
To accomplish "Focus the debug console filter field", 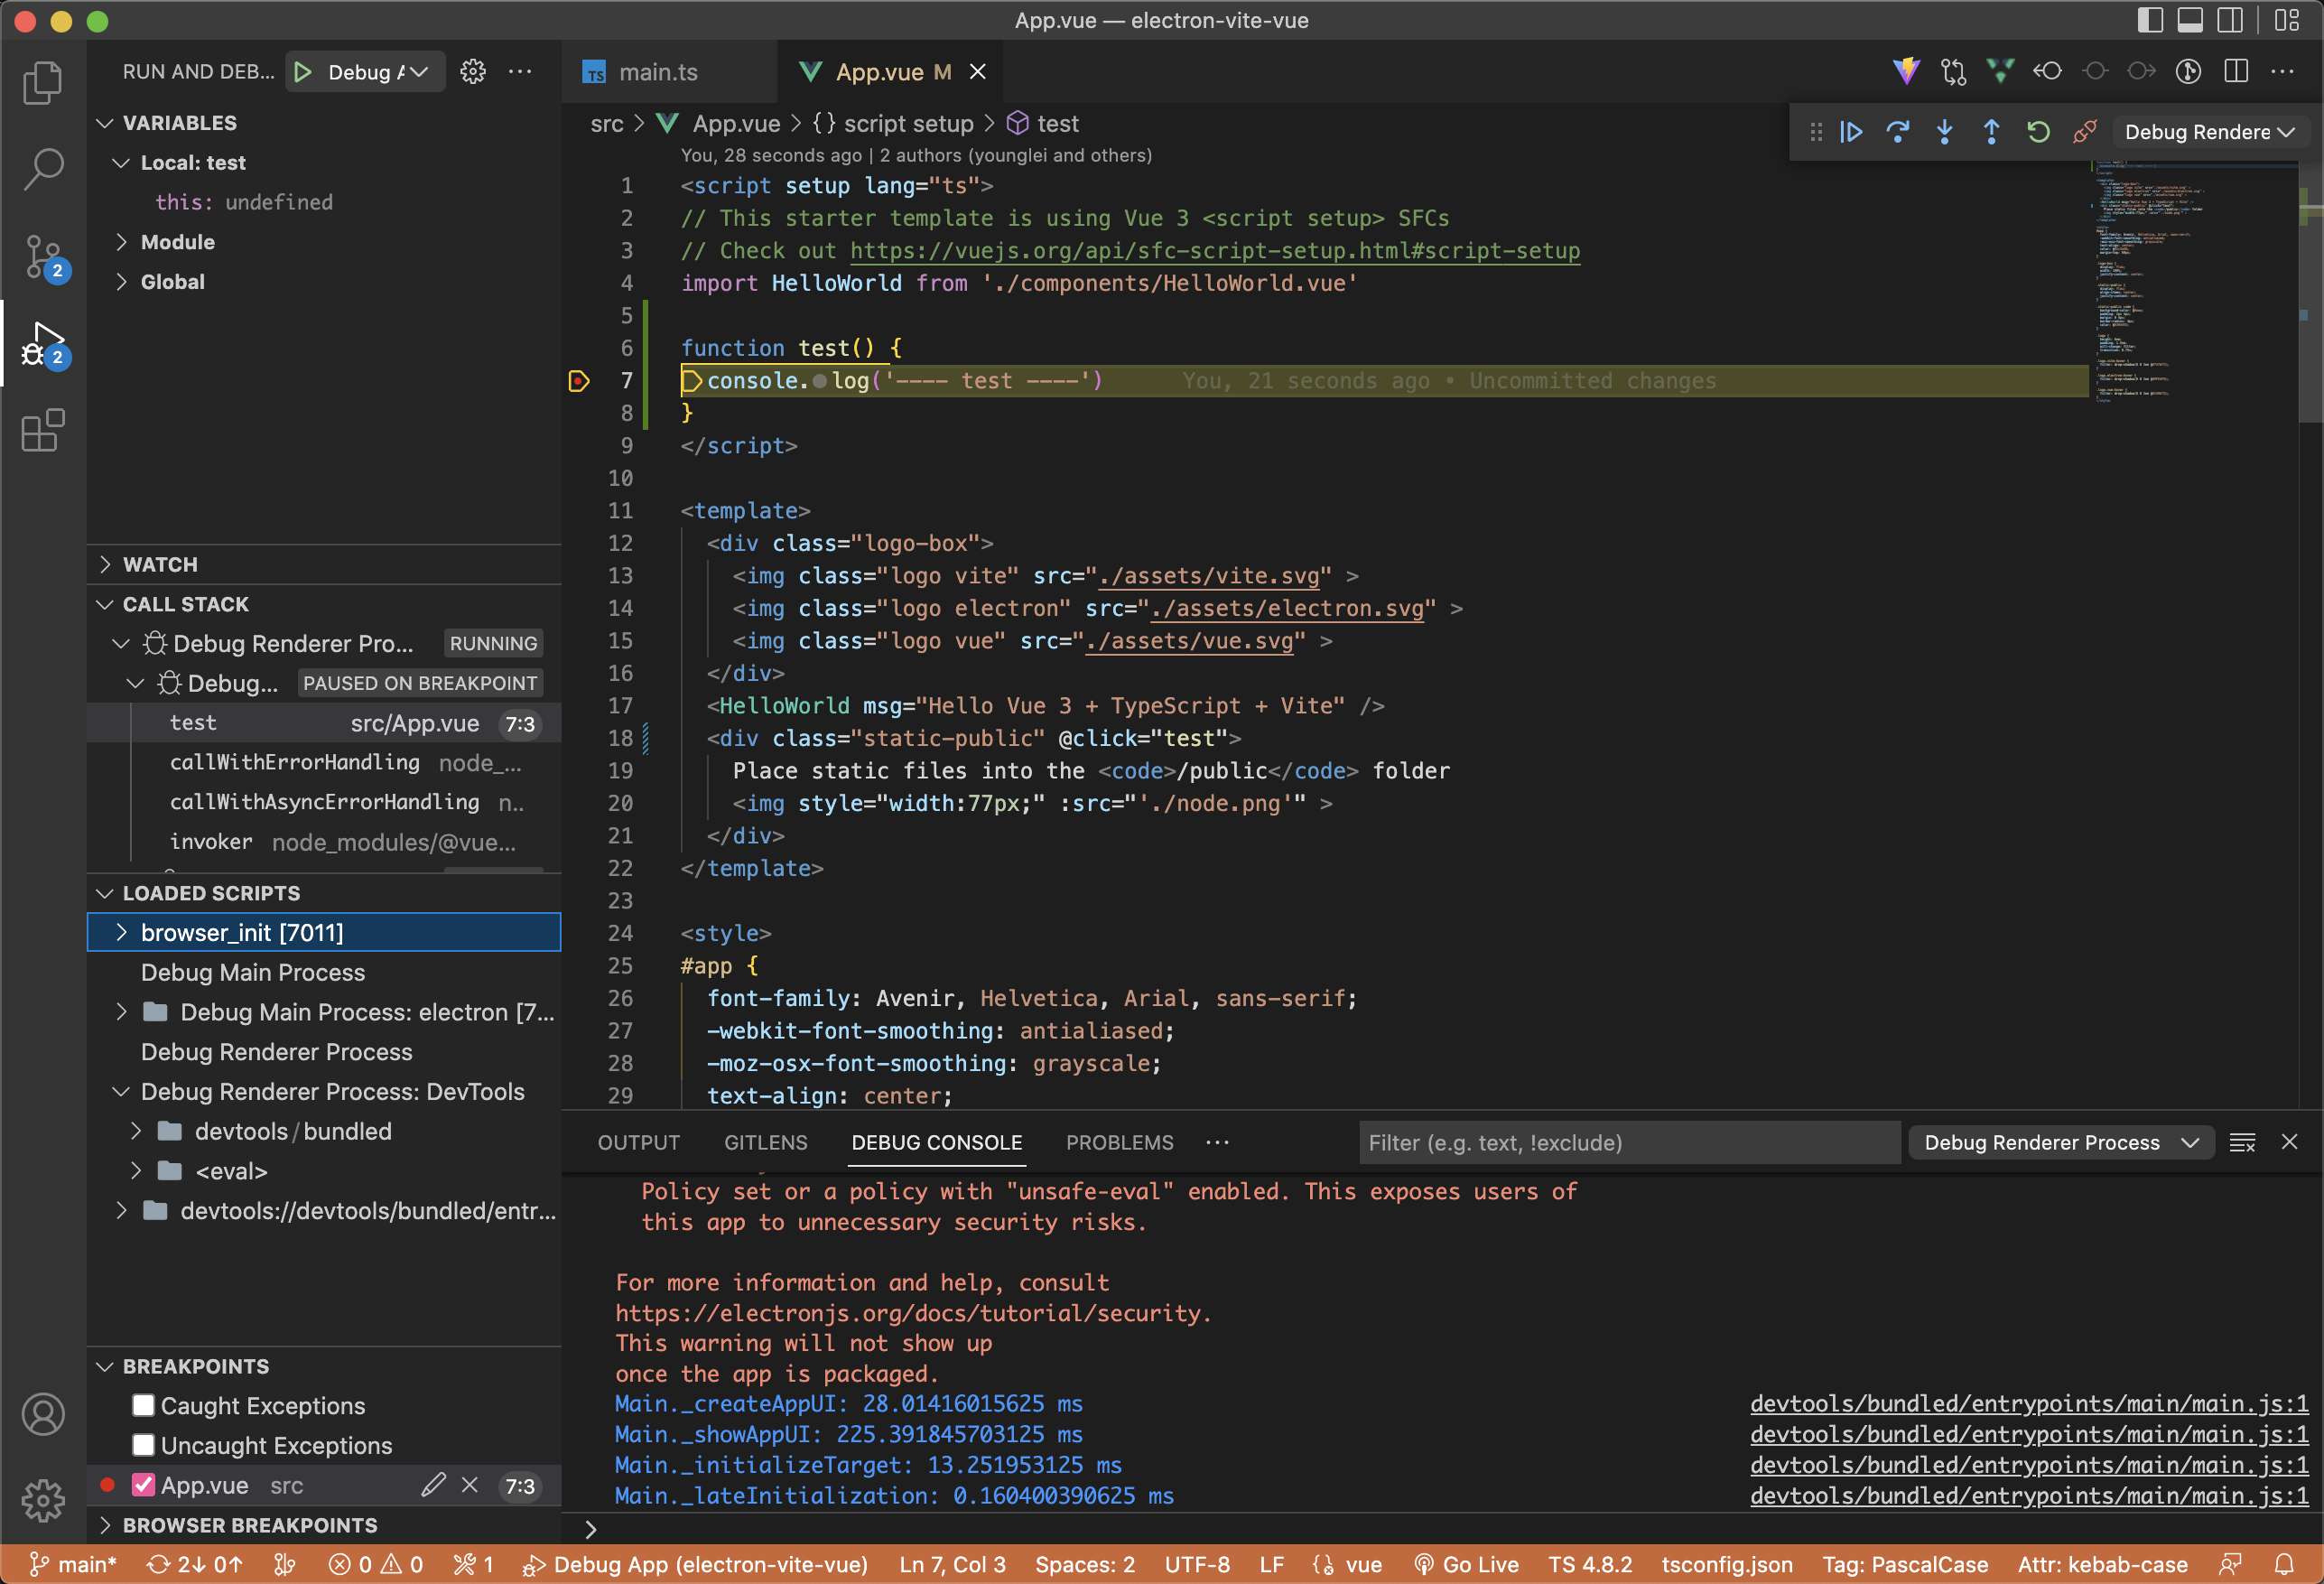I will [1628, 1142].
